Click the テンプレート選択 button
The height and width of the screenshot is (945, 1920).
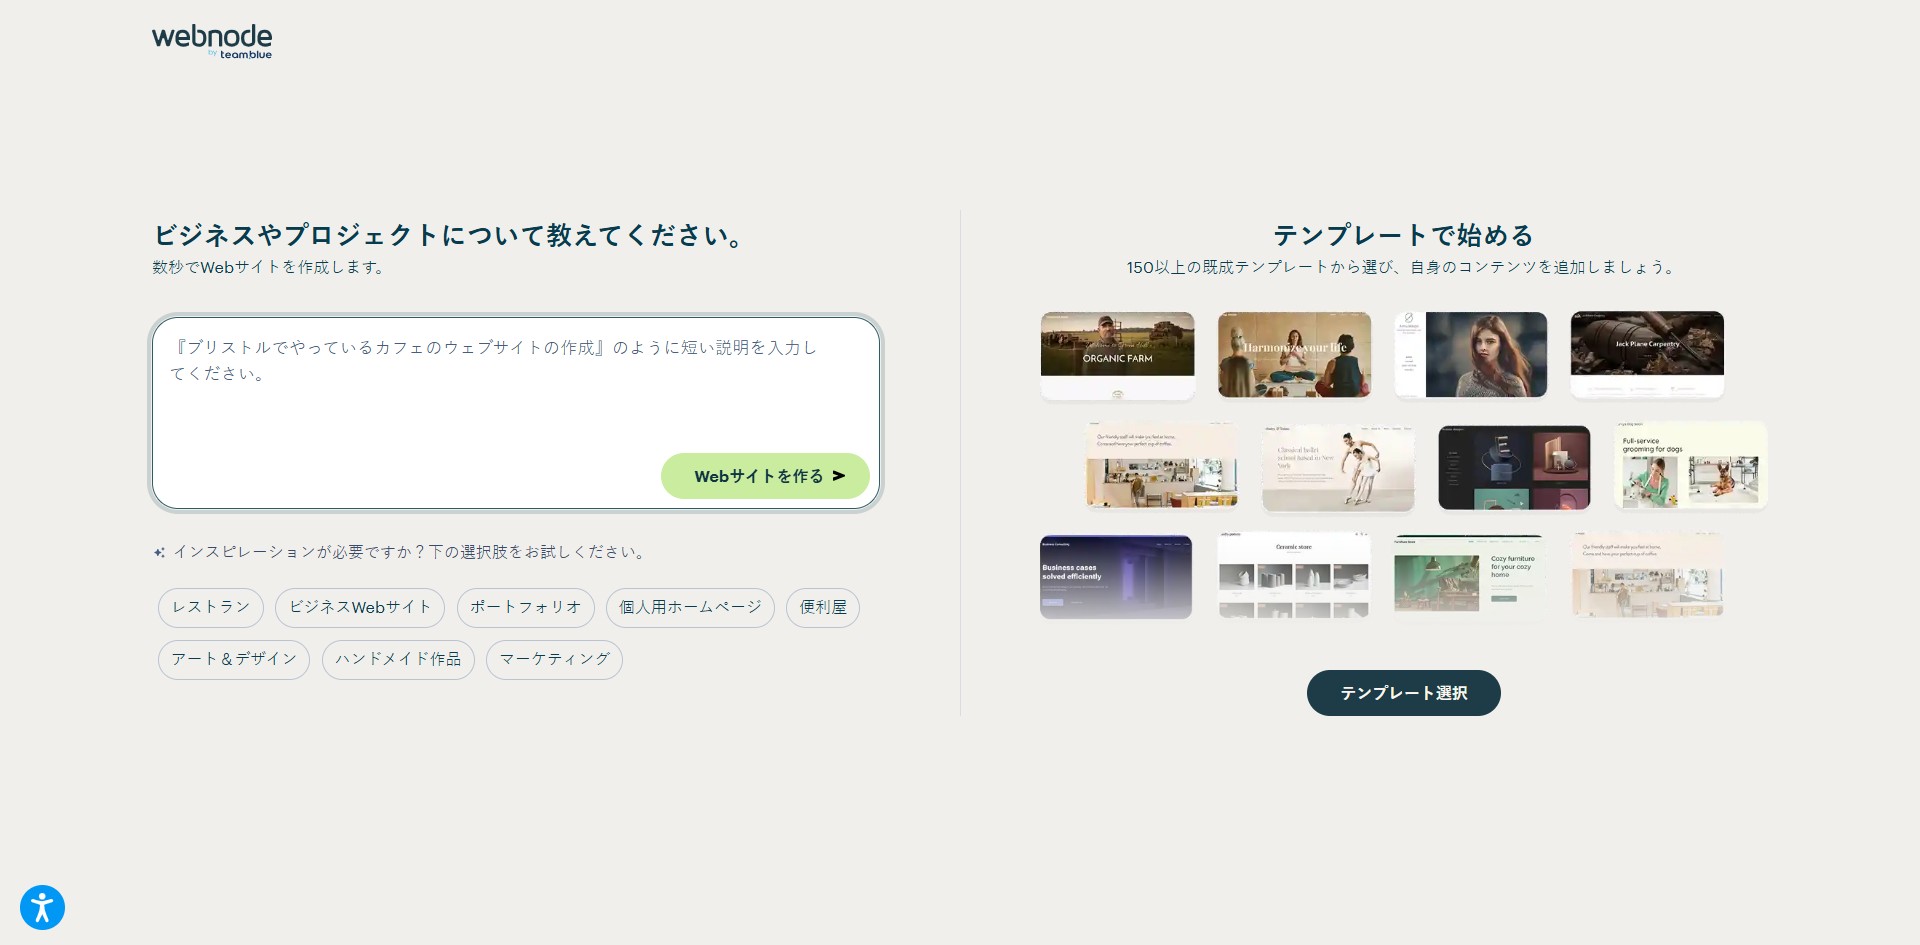[1403, 693]
